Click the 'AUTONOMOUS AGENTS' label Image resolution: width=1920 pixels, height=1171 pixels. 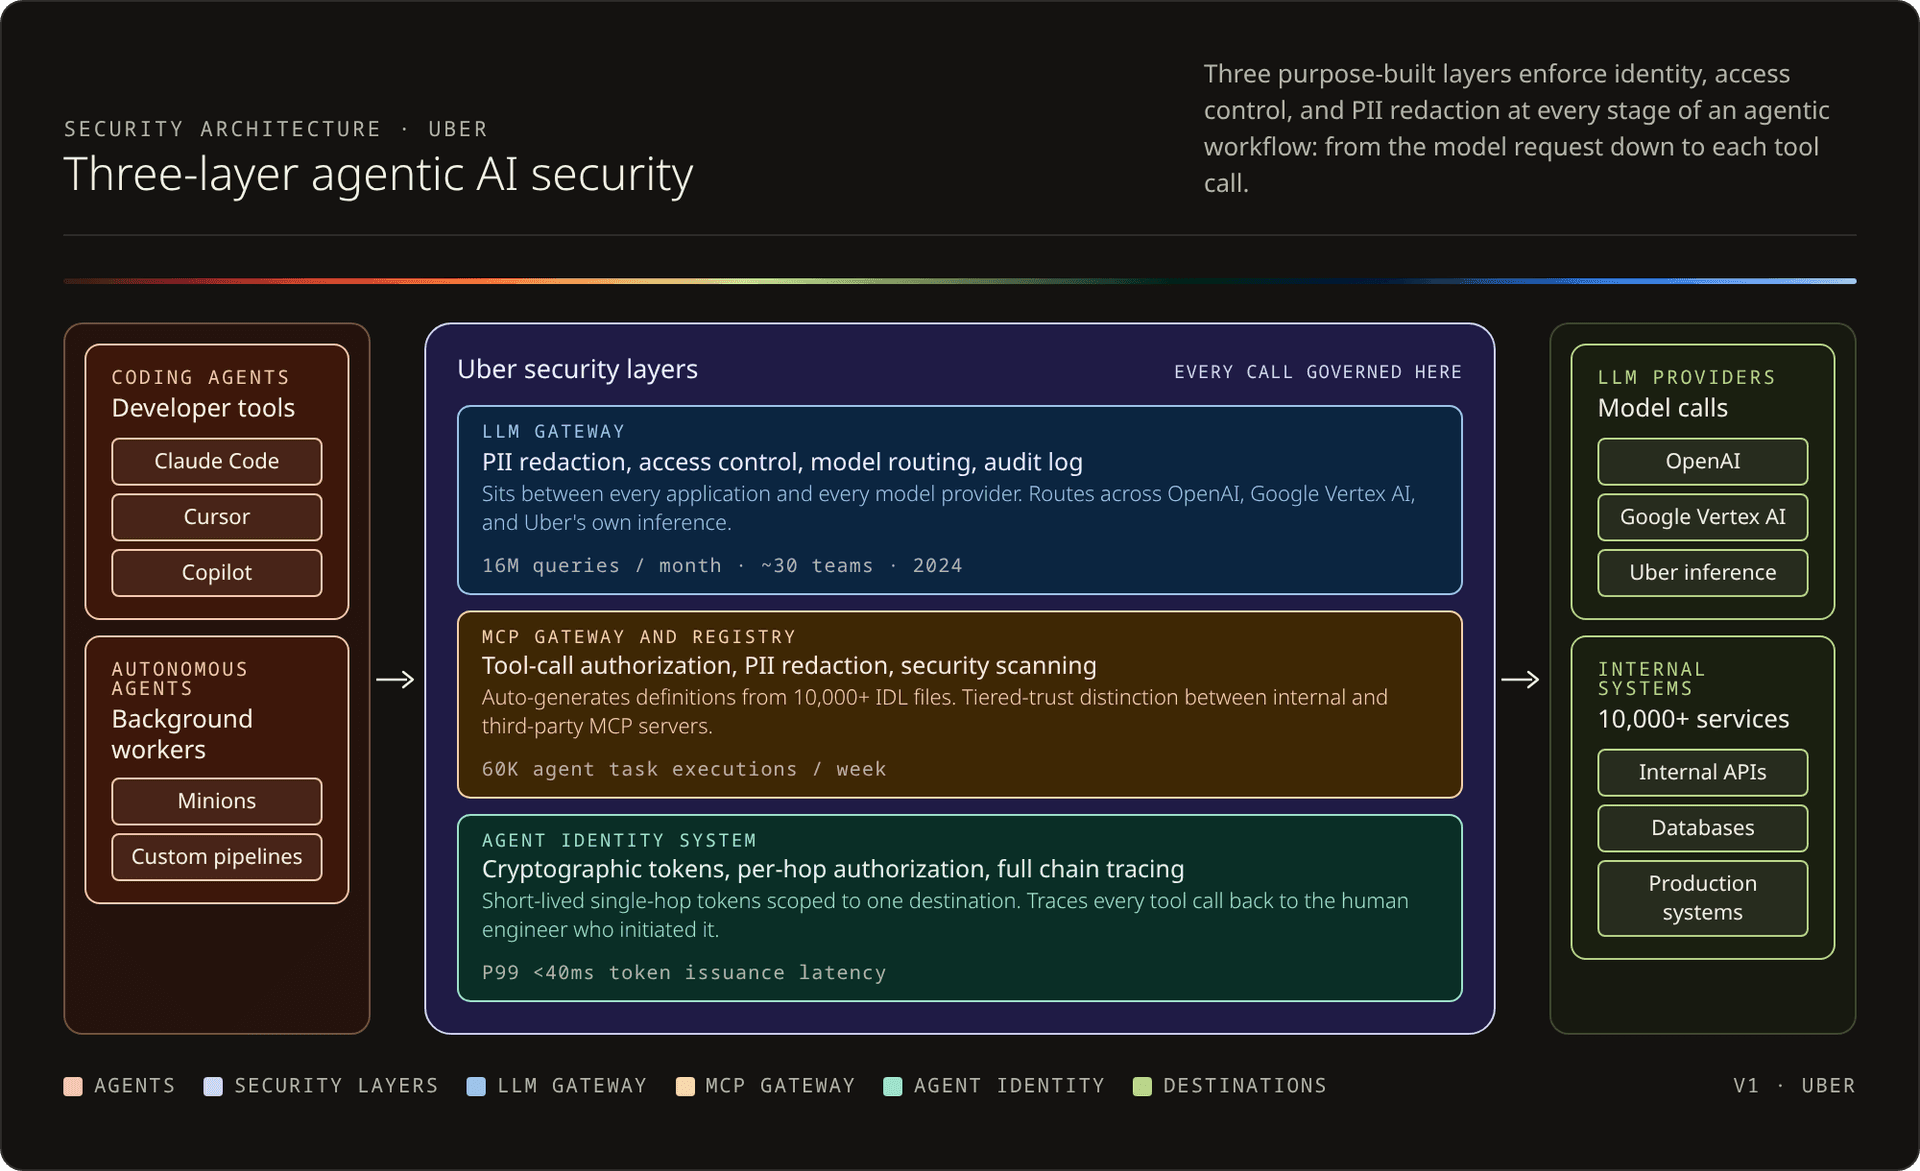pos(179,679)
